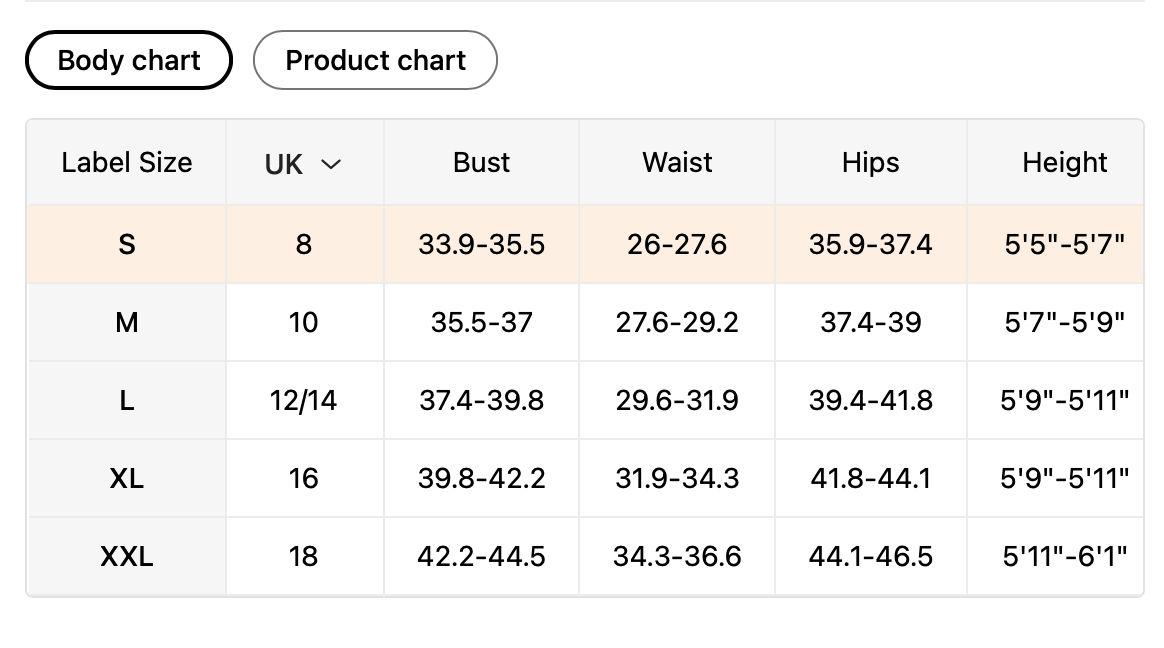The width and height of the screenshot is (1164, 648).
Task: Select the S label size row
Action: pyautogui.click(x=127, y=244)
